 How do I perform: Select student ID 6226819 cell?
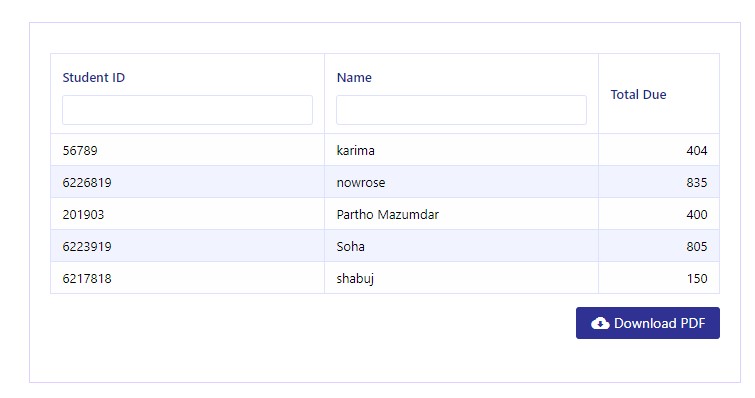pos(187,182)
